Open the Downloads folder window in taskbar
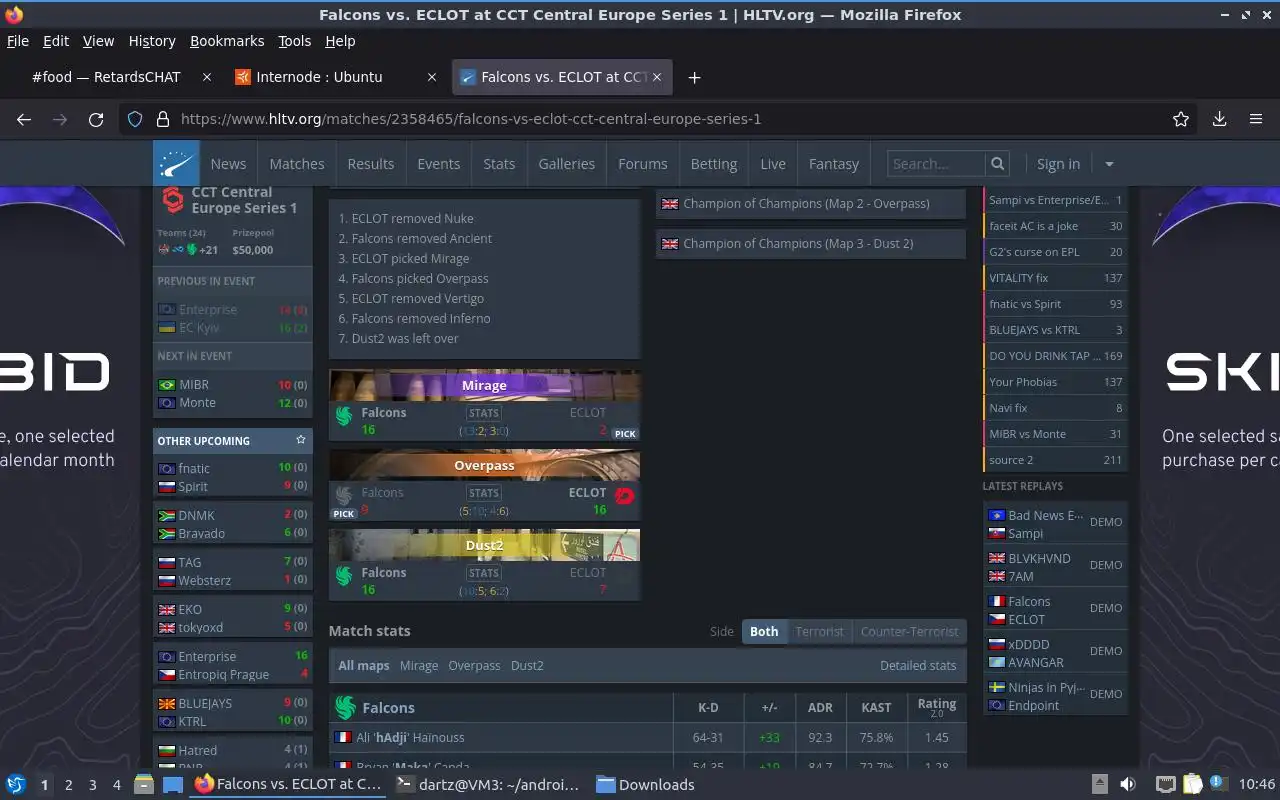Screen dimensions: 1280x800 point(645,785)
